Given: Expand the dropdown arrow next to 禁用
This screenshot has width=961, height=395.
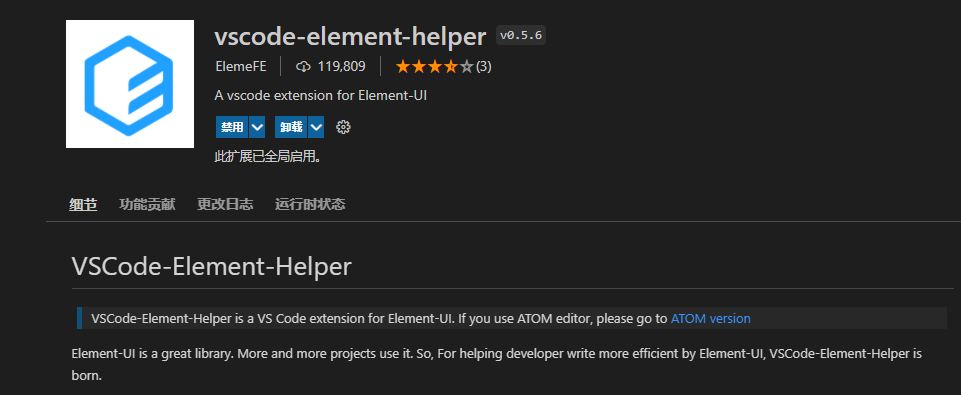Looking at the screenshot, I should [x=257, y=127].
